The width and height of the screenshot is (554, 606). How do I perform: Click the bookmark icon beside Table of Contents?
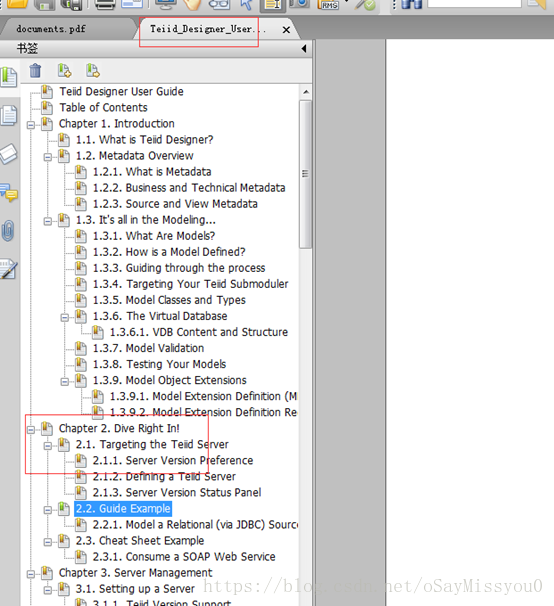coord(47,107)
